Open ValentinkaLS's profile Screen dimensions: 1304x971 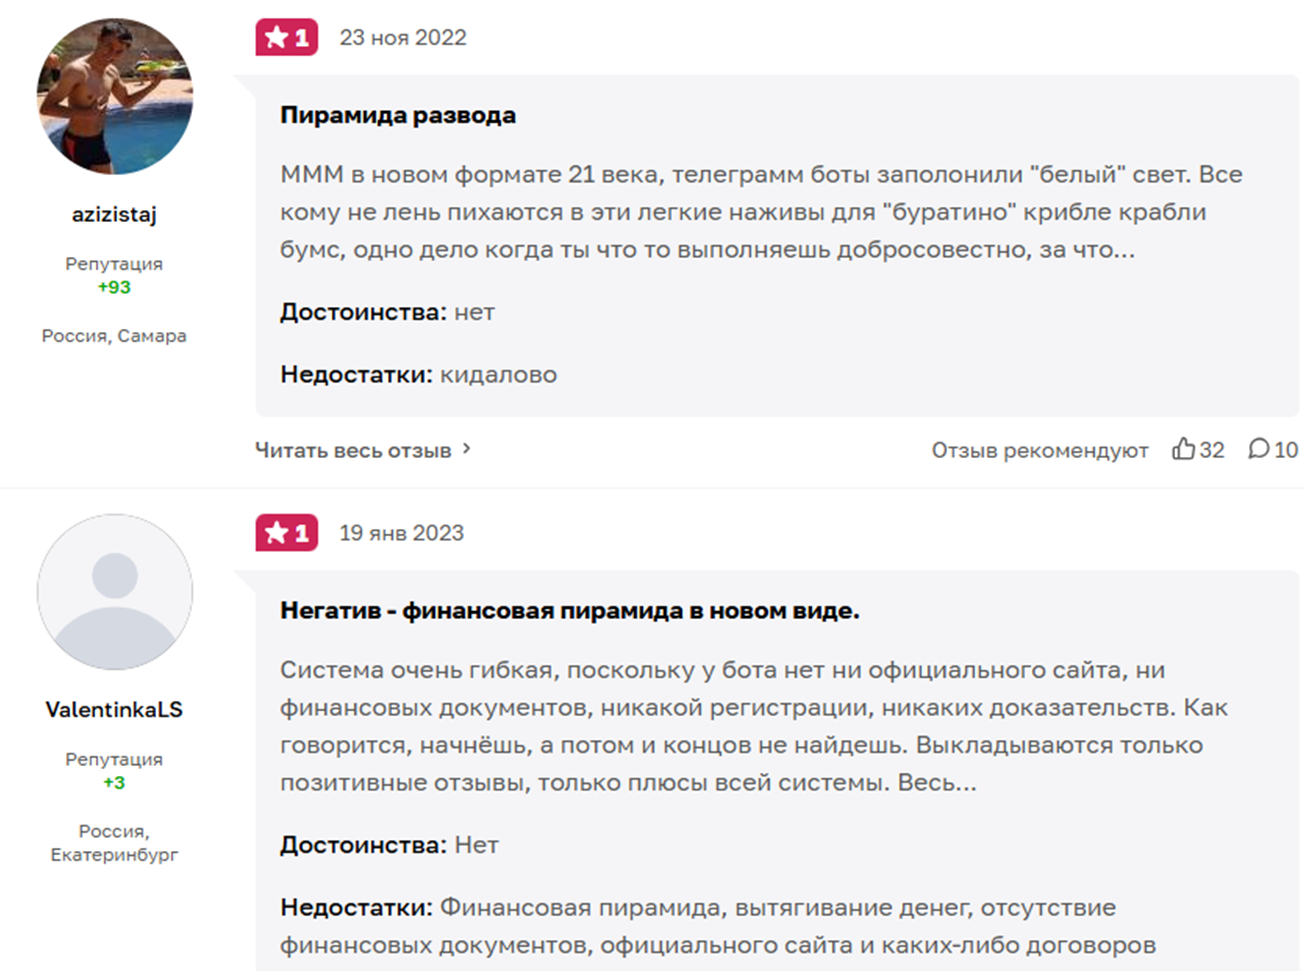click(115, 708)
